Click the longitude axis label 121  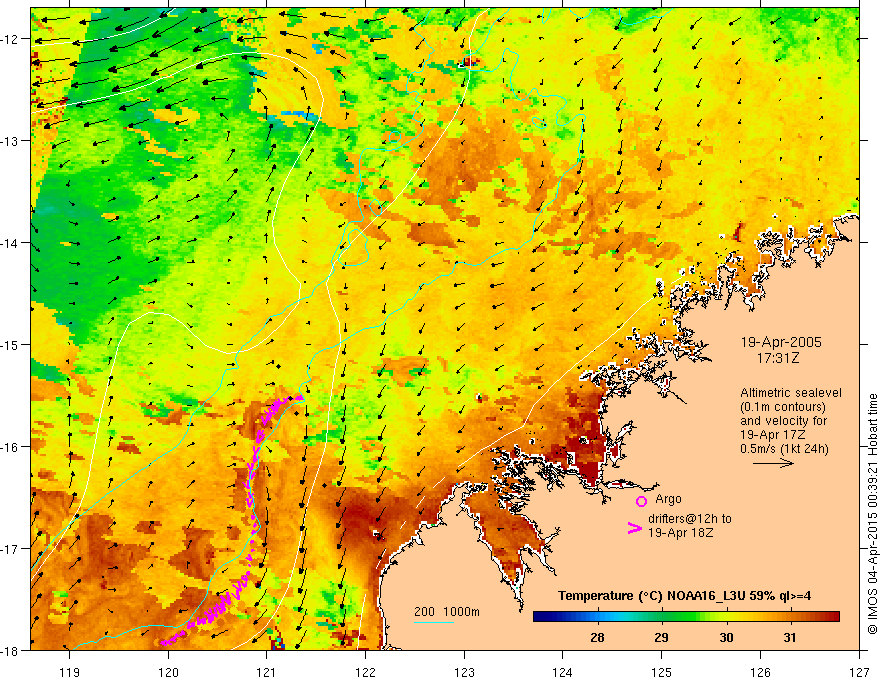click(267, 672)
